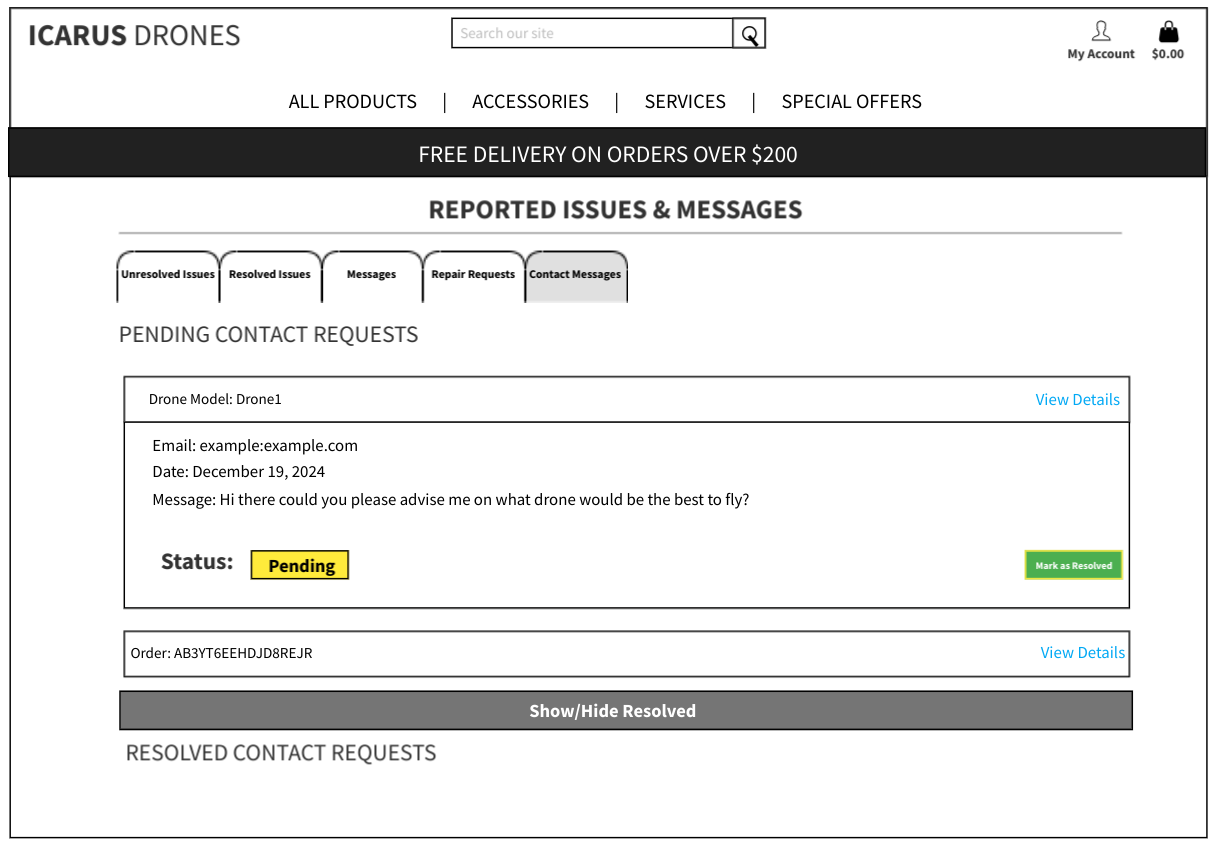Select SPECIAL OFFERS in navigation
1216x846 pixels.
[851, 102]
